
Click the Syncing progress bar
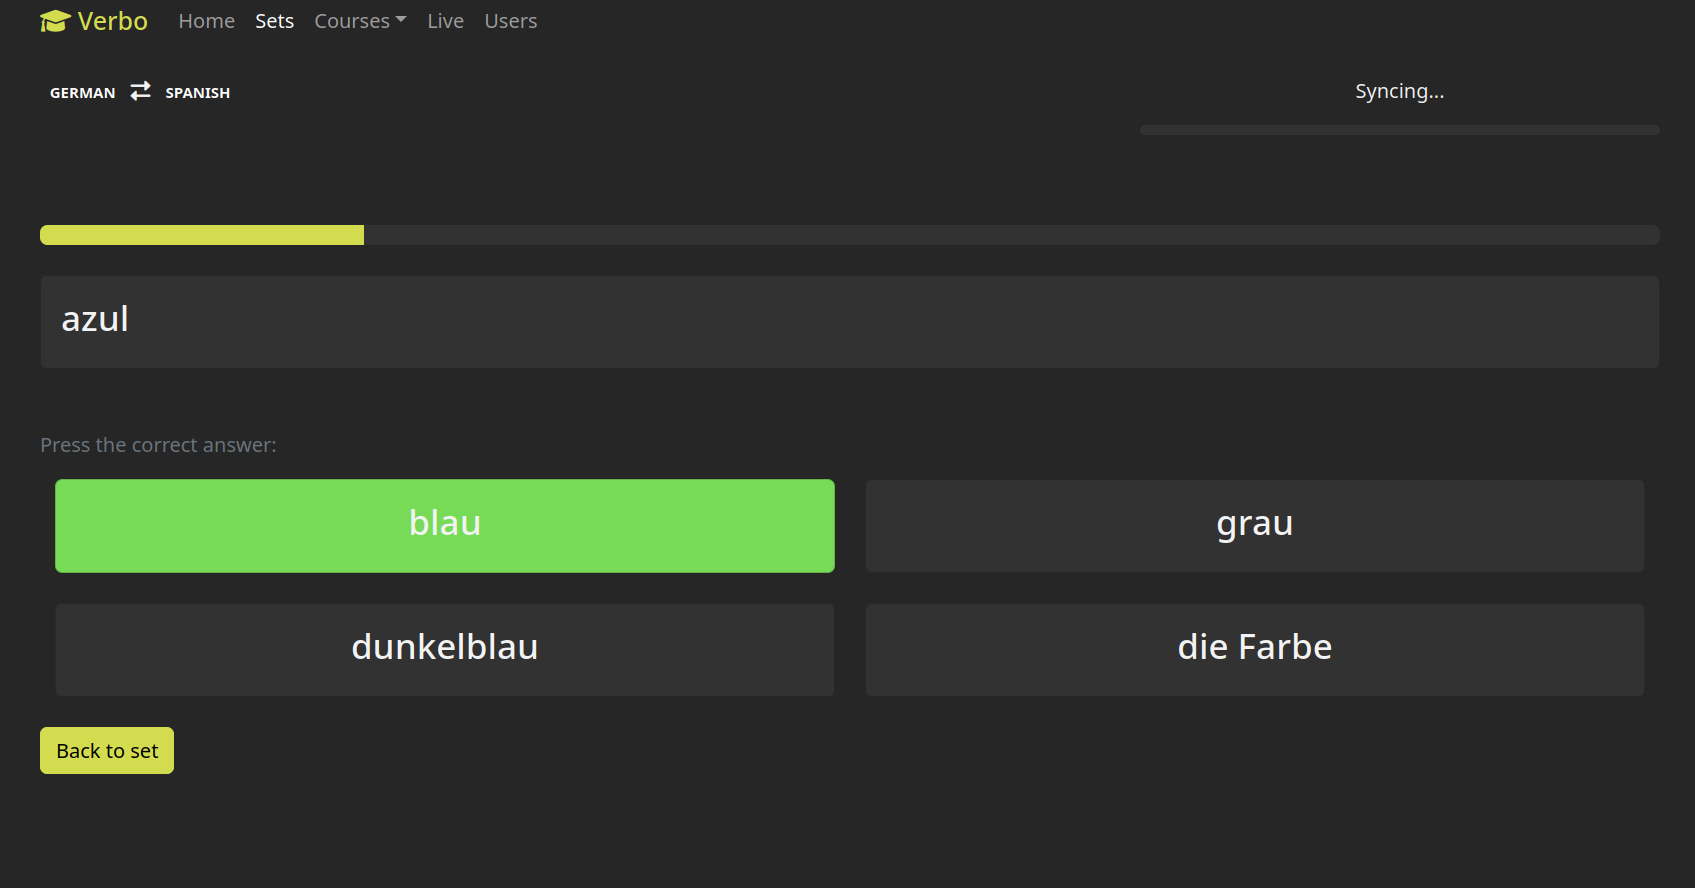point(1399,129)
